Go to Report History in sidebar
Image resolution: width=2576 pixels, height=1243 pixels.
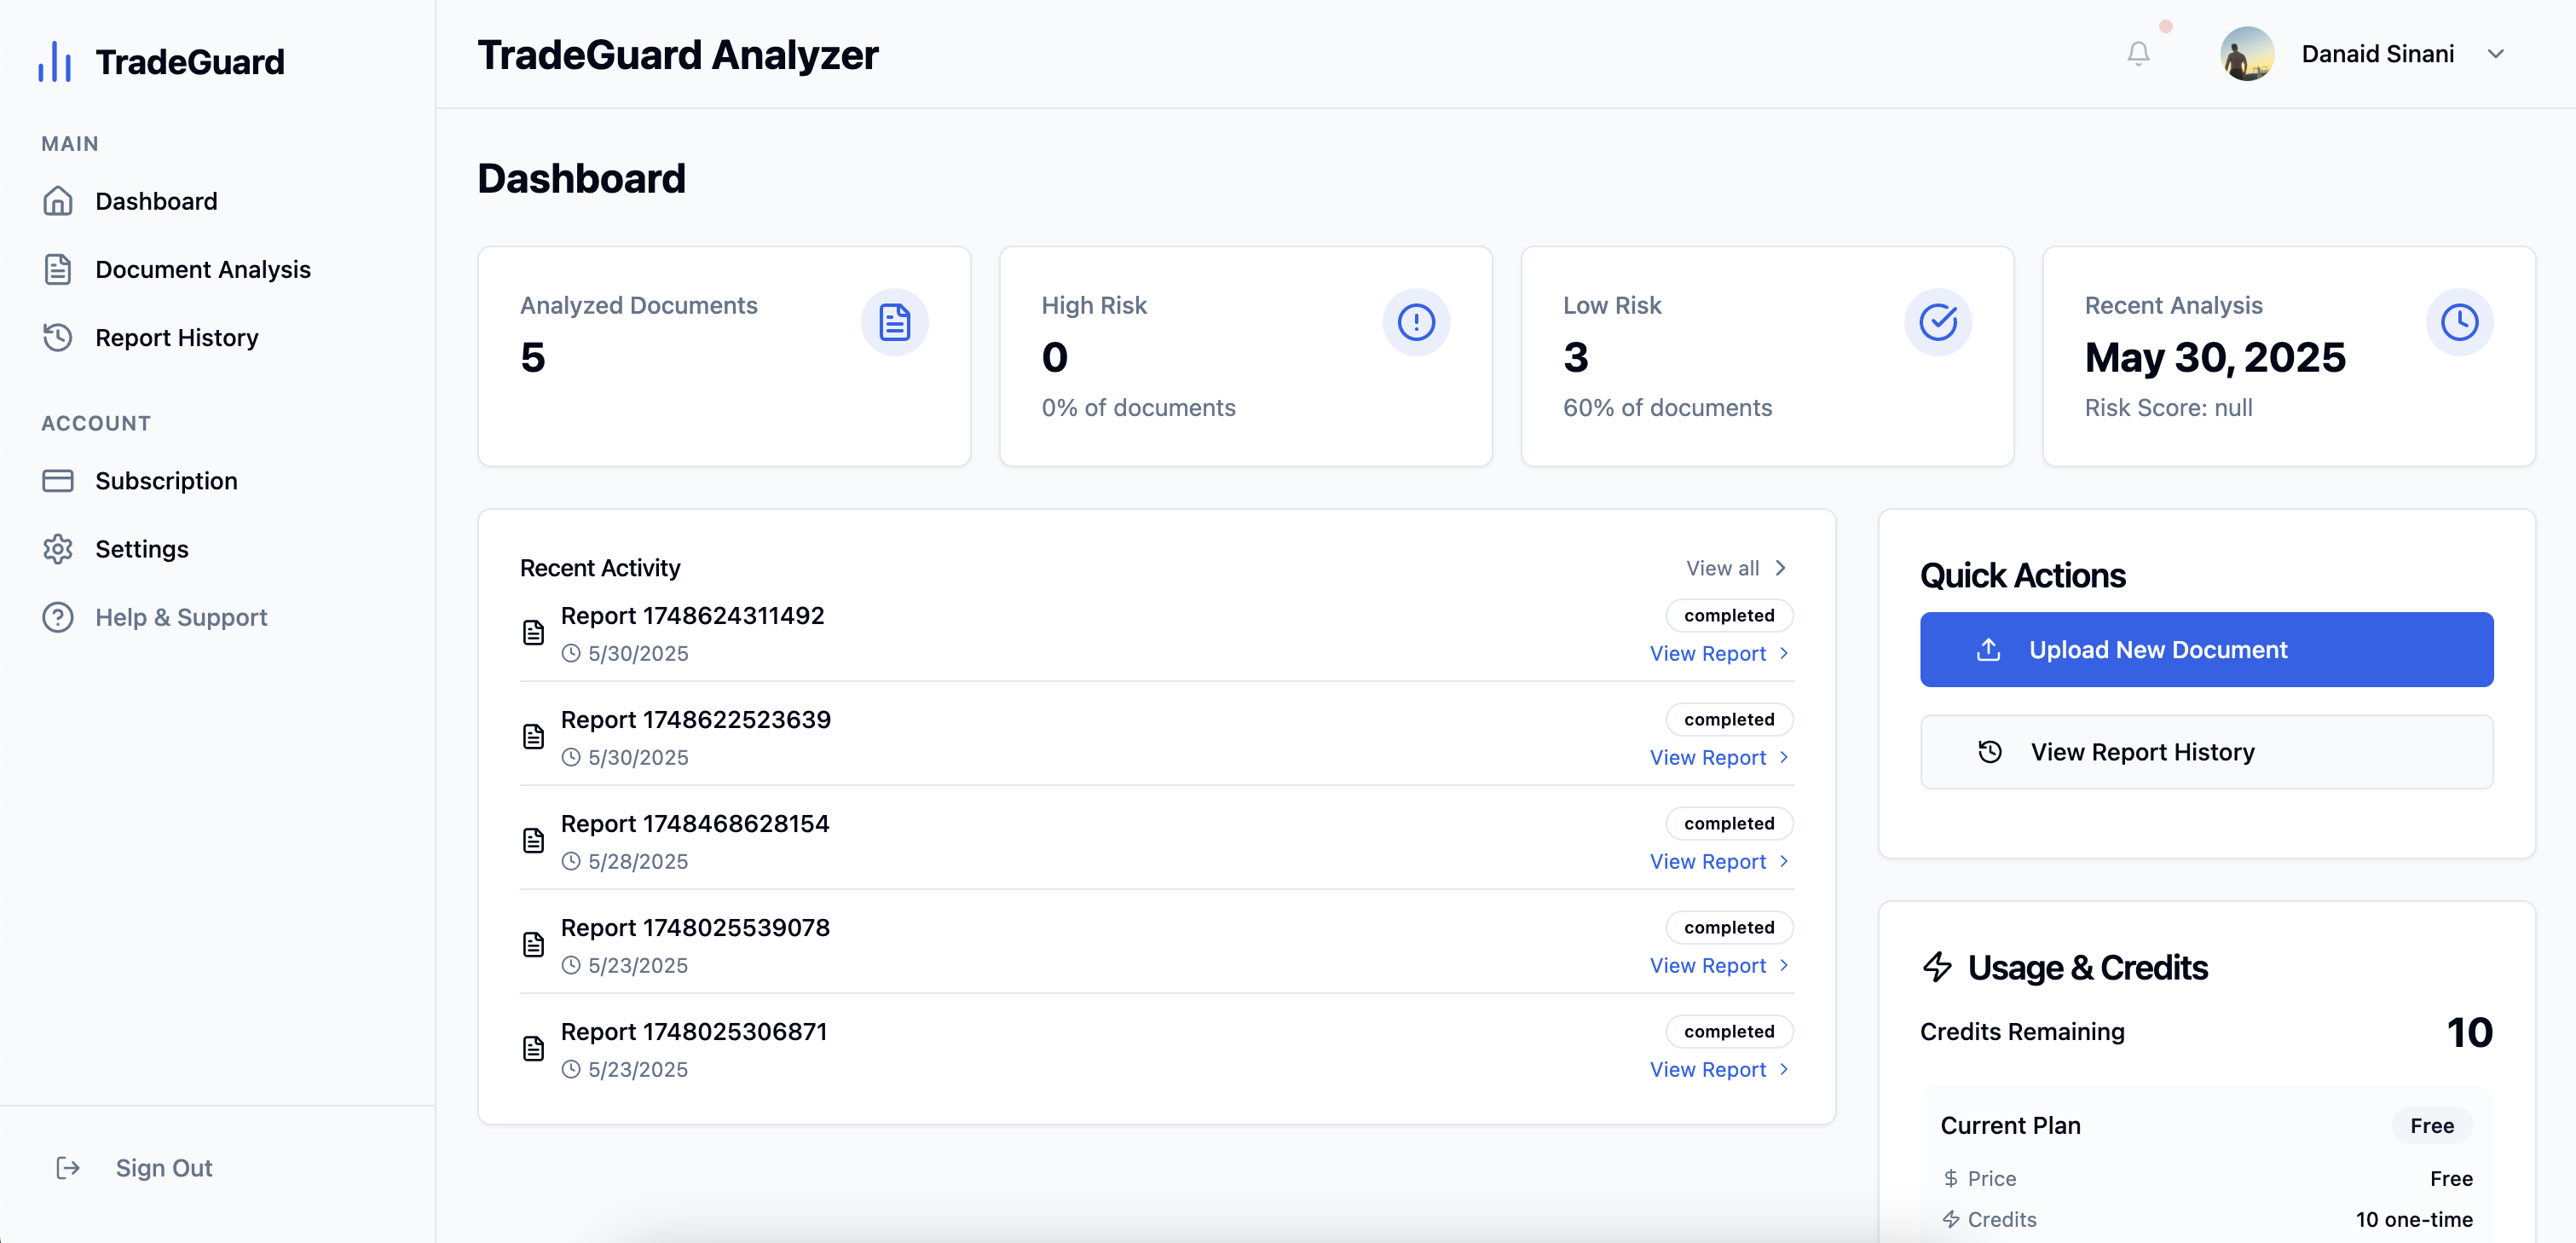[x=177, y=338]
